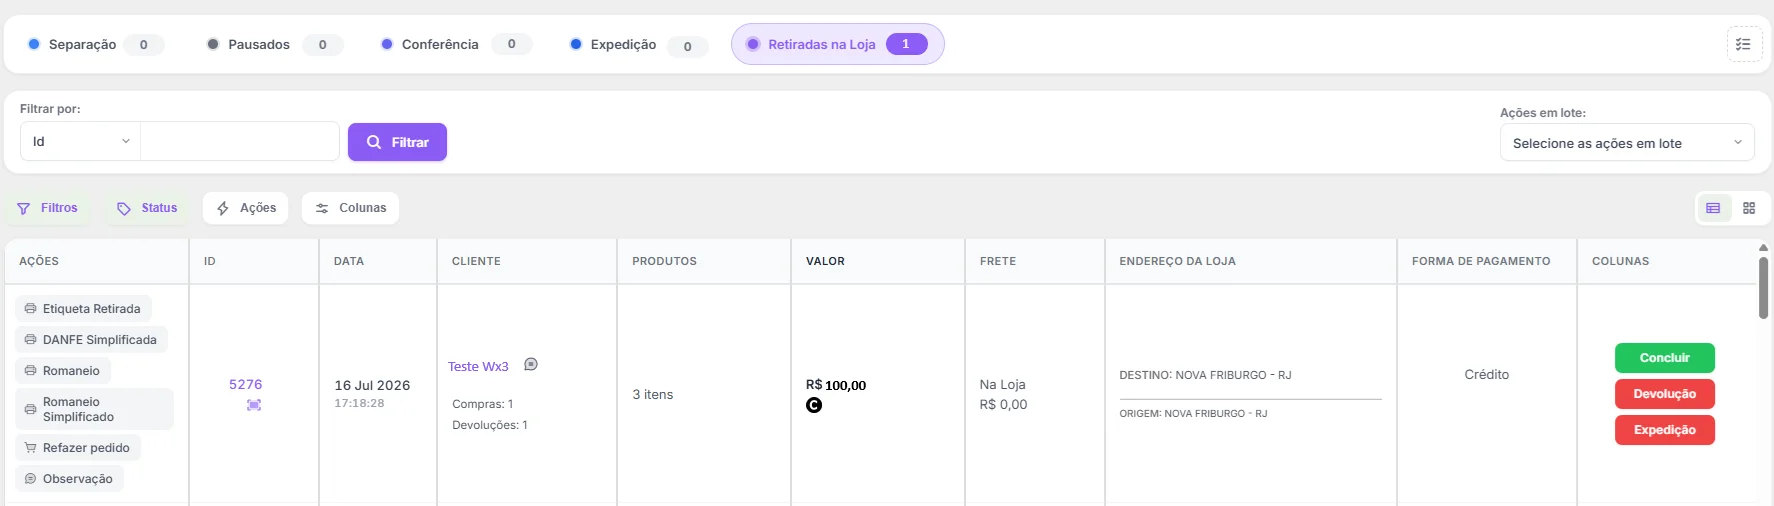Screen dimensions: 1774x506
Task: Print the Romaneio document
Action: coord(62,371)
